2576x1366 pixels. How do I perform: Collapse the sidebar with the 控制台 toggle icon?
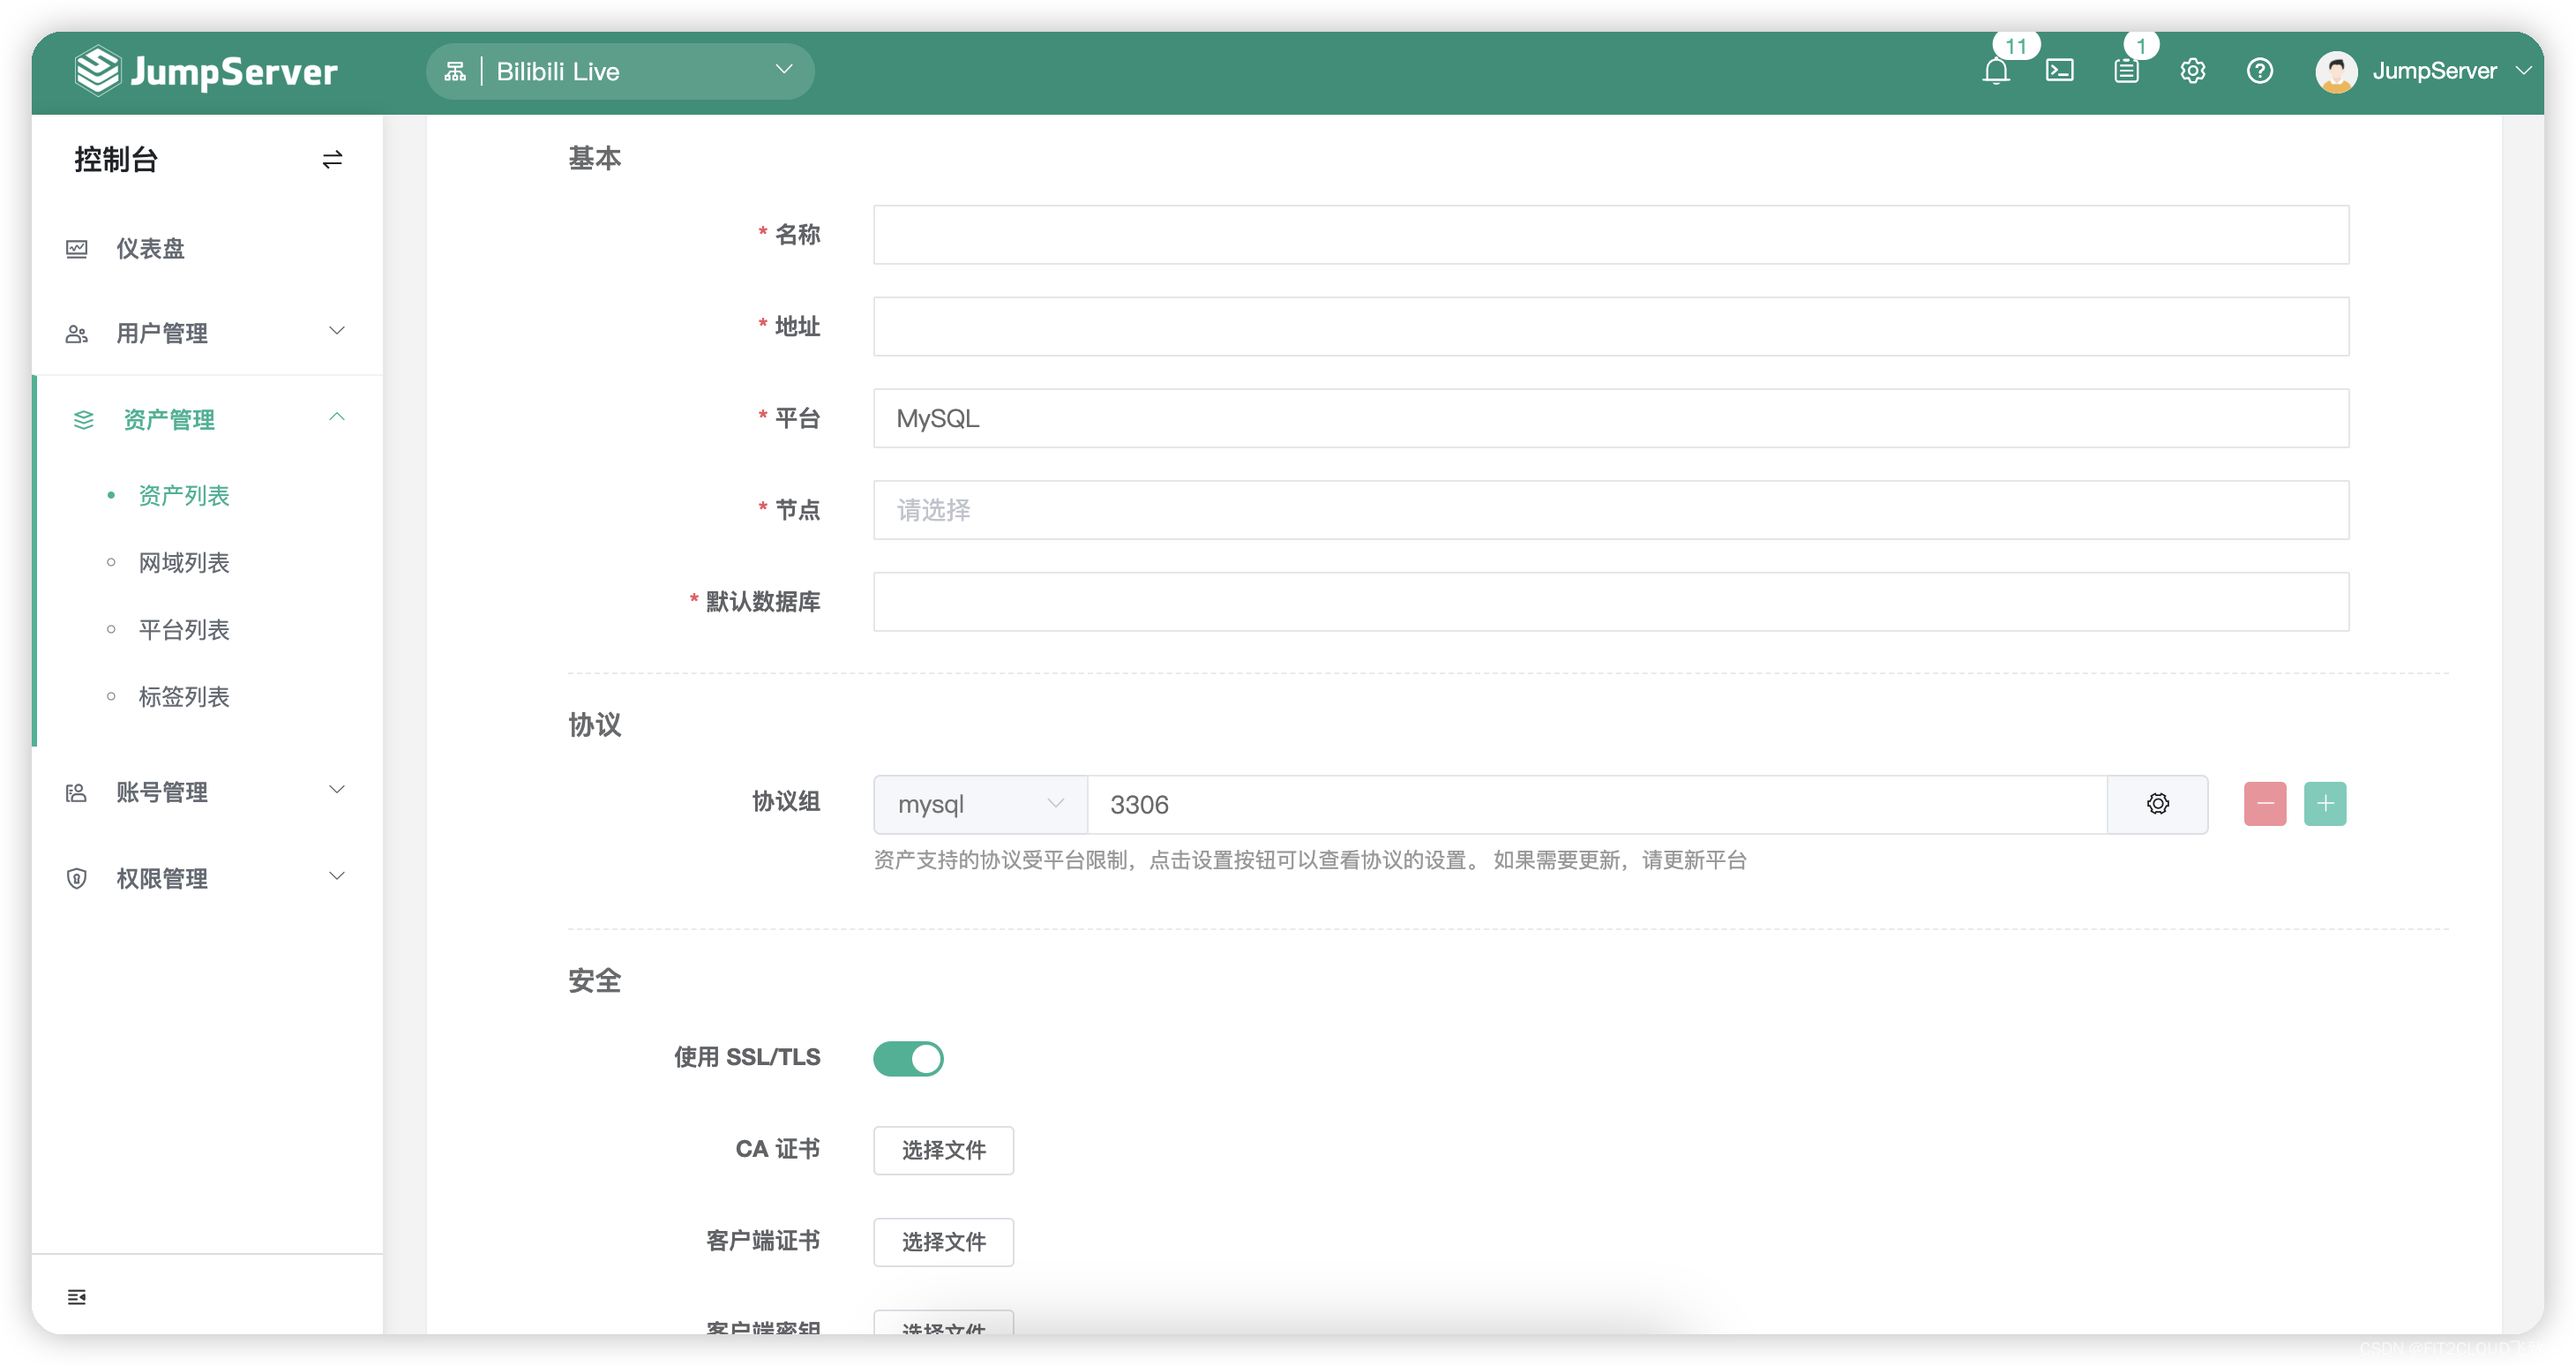pyautogui.click(x=332, y=159)
